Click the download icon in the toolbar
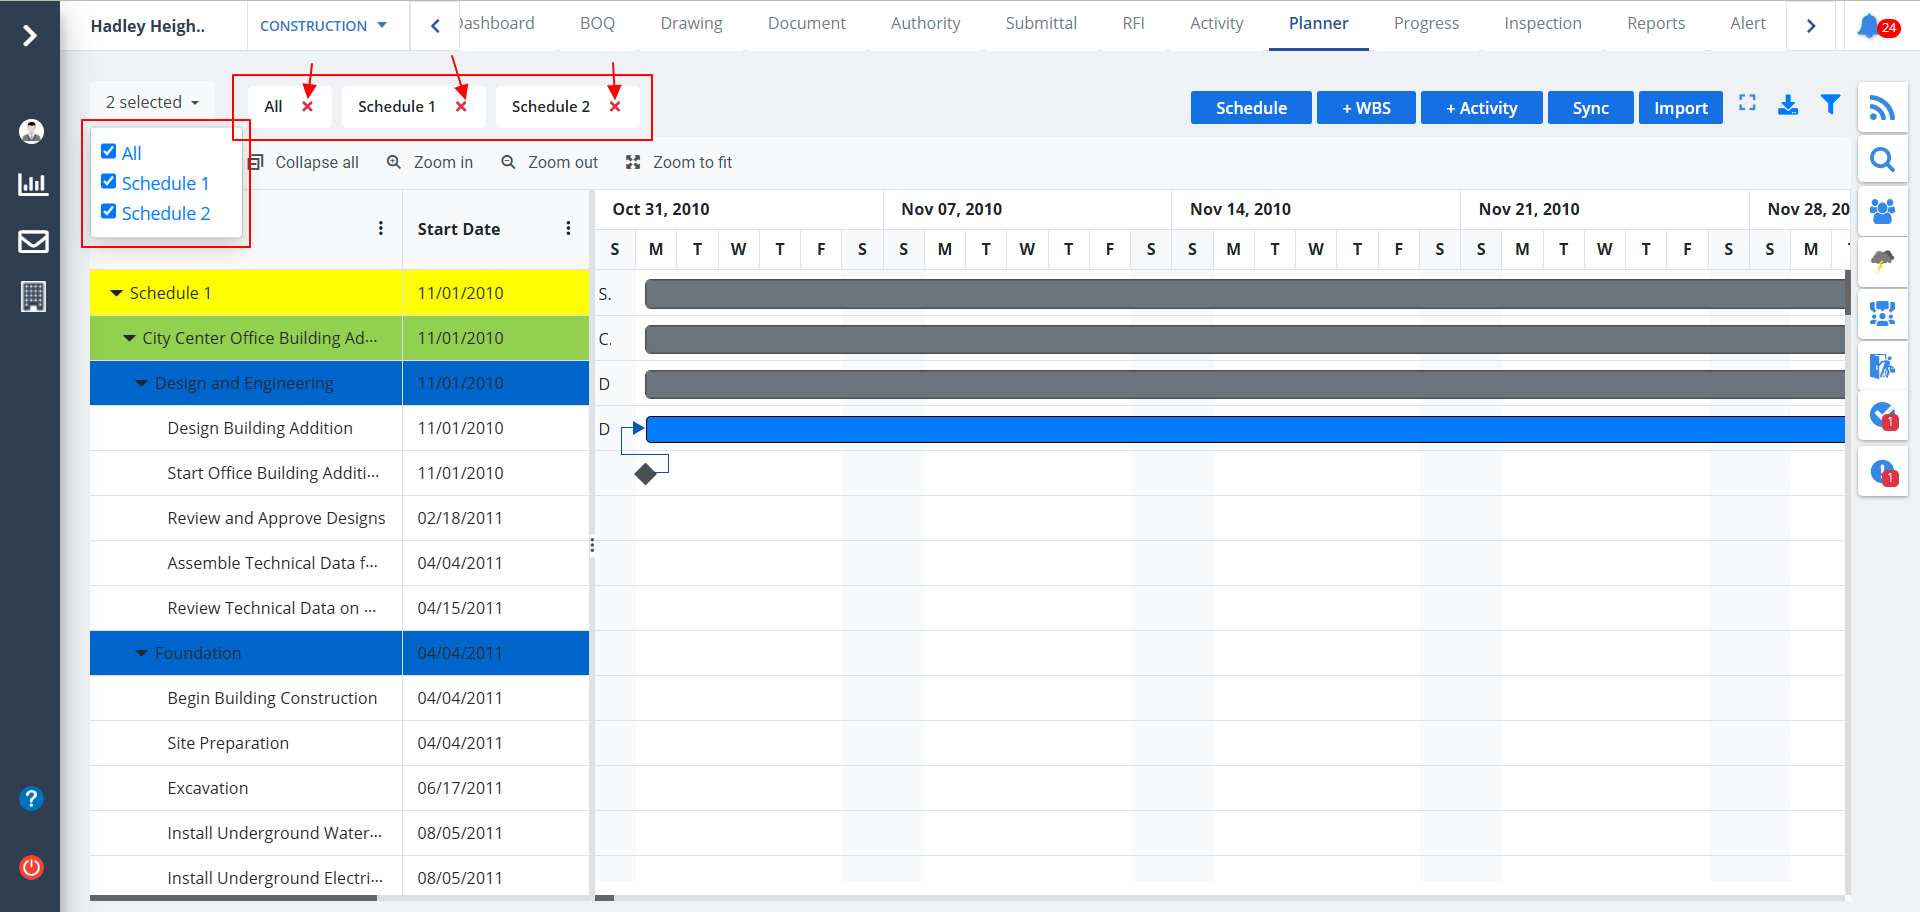Screen dimensions: 1920x912 coord(1788,105)
